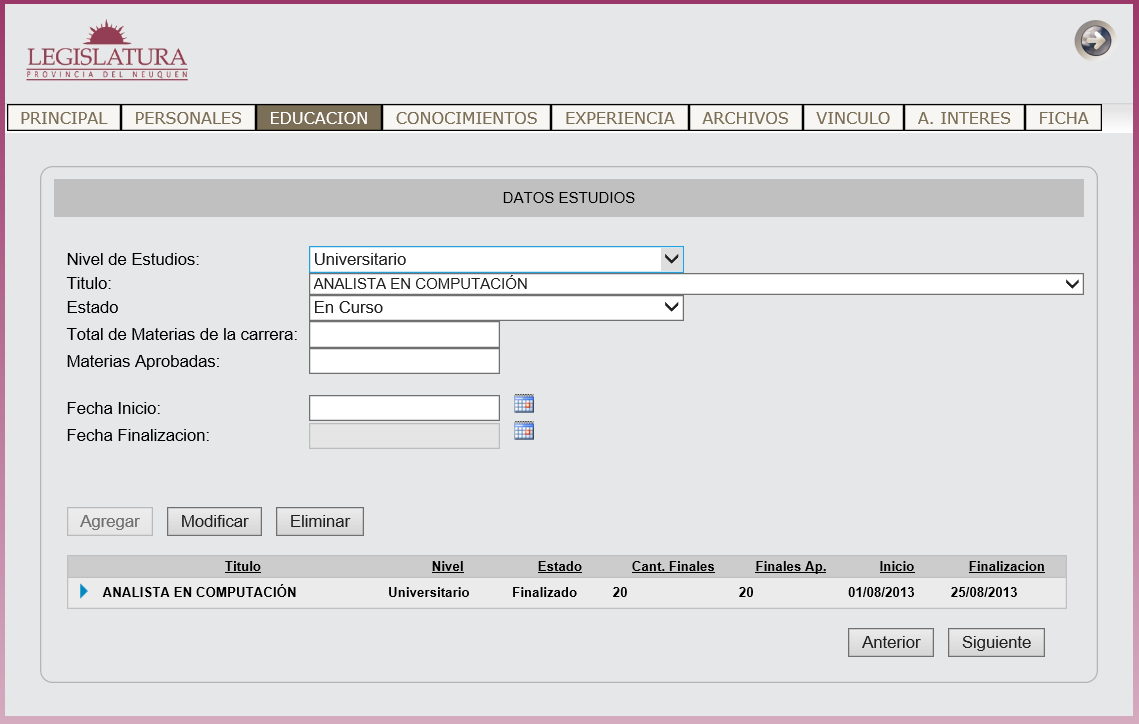Focus the Total de Materias input field
The image size is (1139, 724).
click(x=404, y=335)
